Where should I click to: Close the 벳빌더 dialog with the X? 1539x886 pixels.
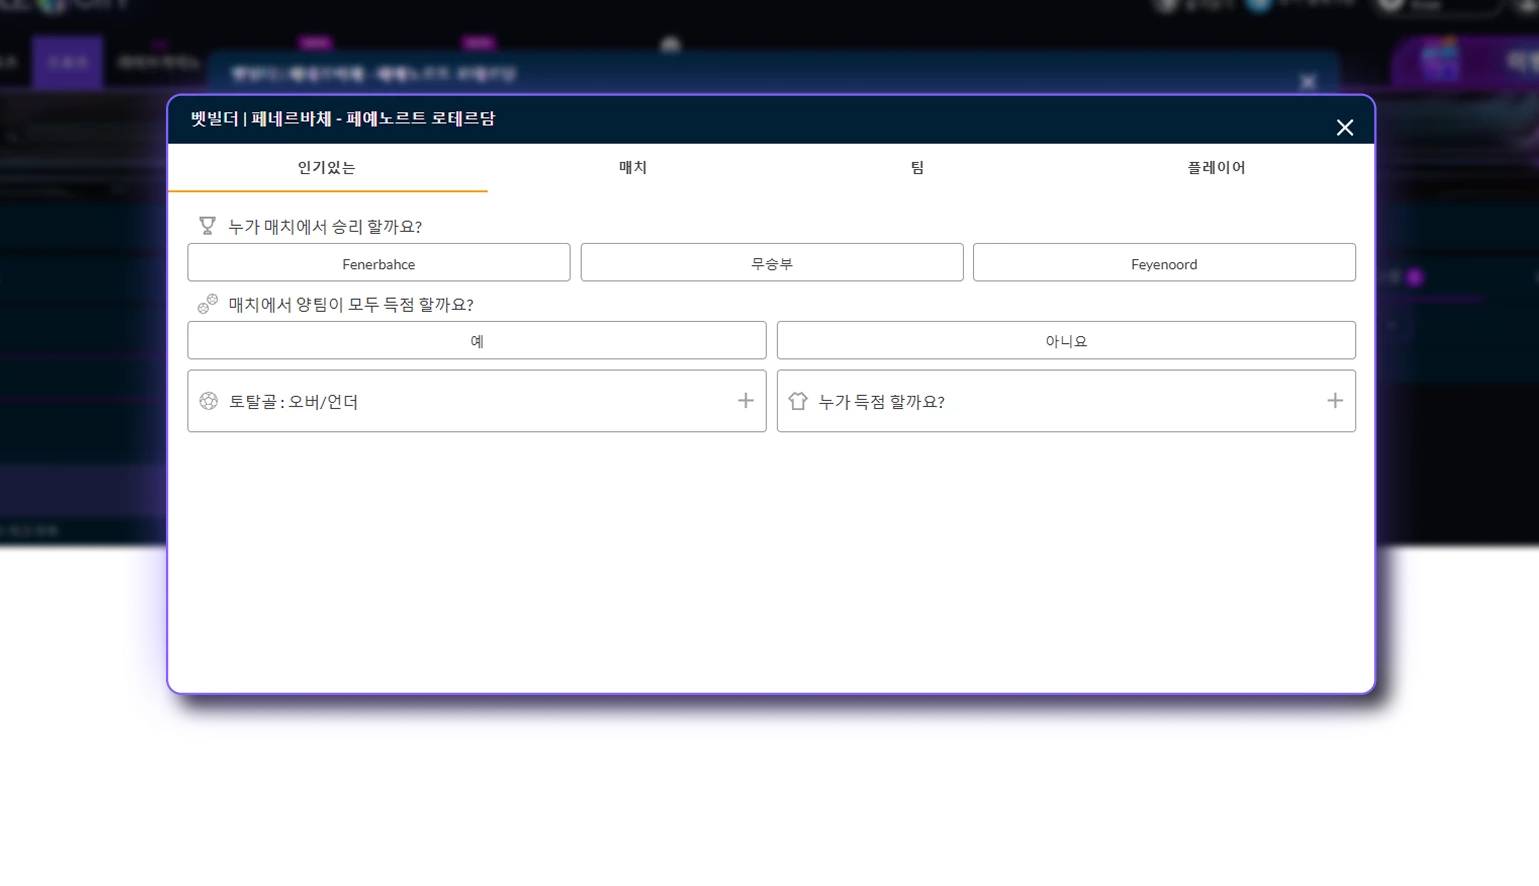click(x=1345, y=128)
